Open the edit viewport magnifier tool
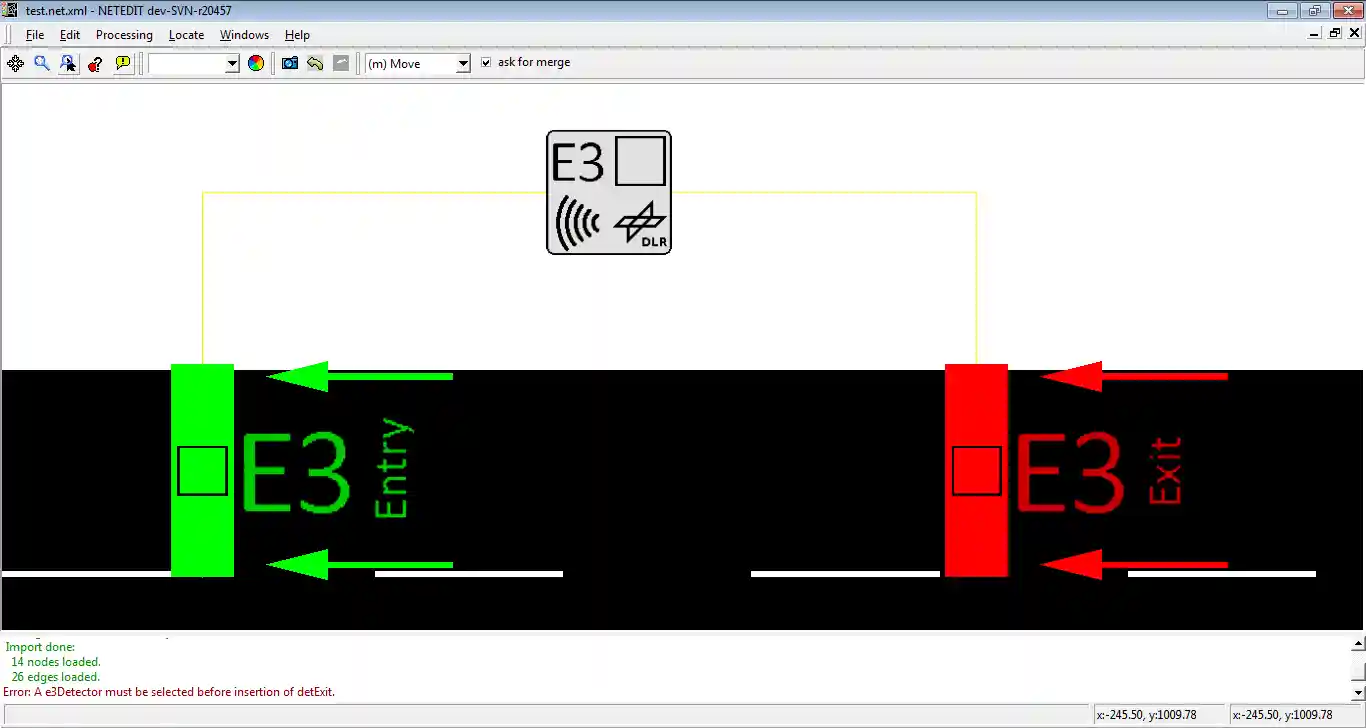1366x728 pixels. pyautogui.click(x=42, y=63)
